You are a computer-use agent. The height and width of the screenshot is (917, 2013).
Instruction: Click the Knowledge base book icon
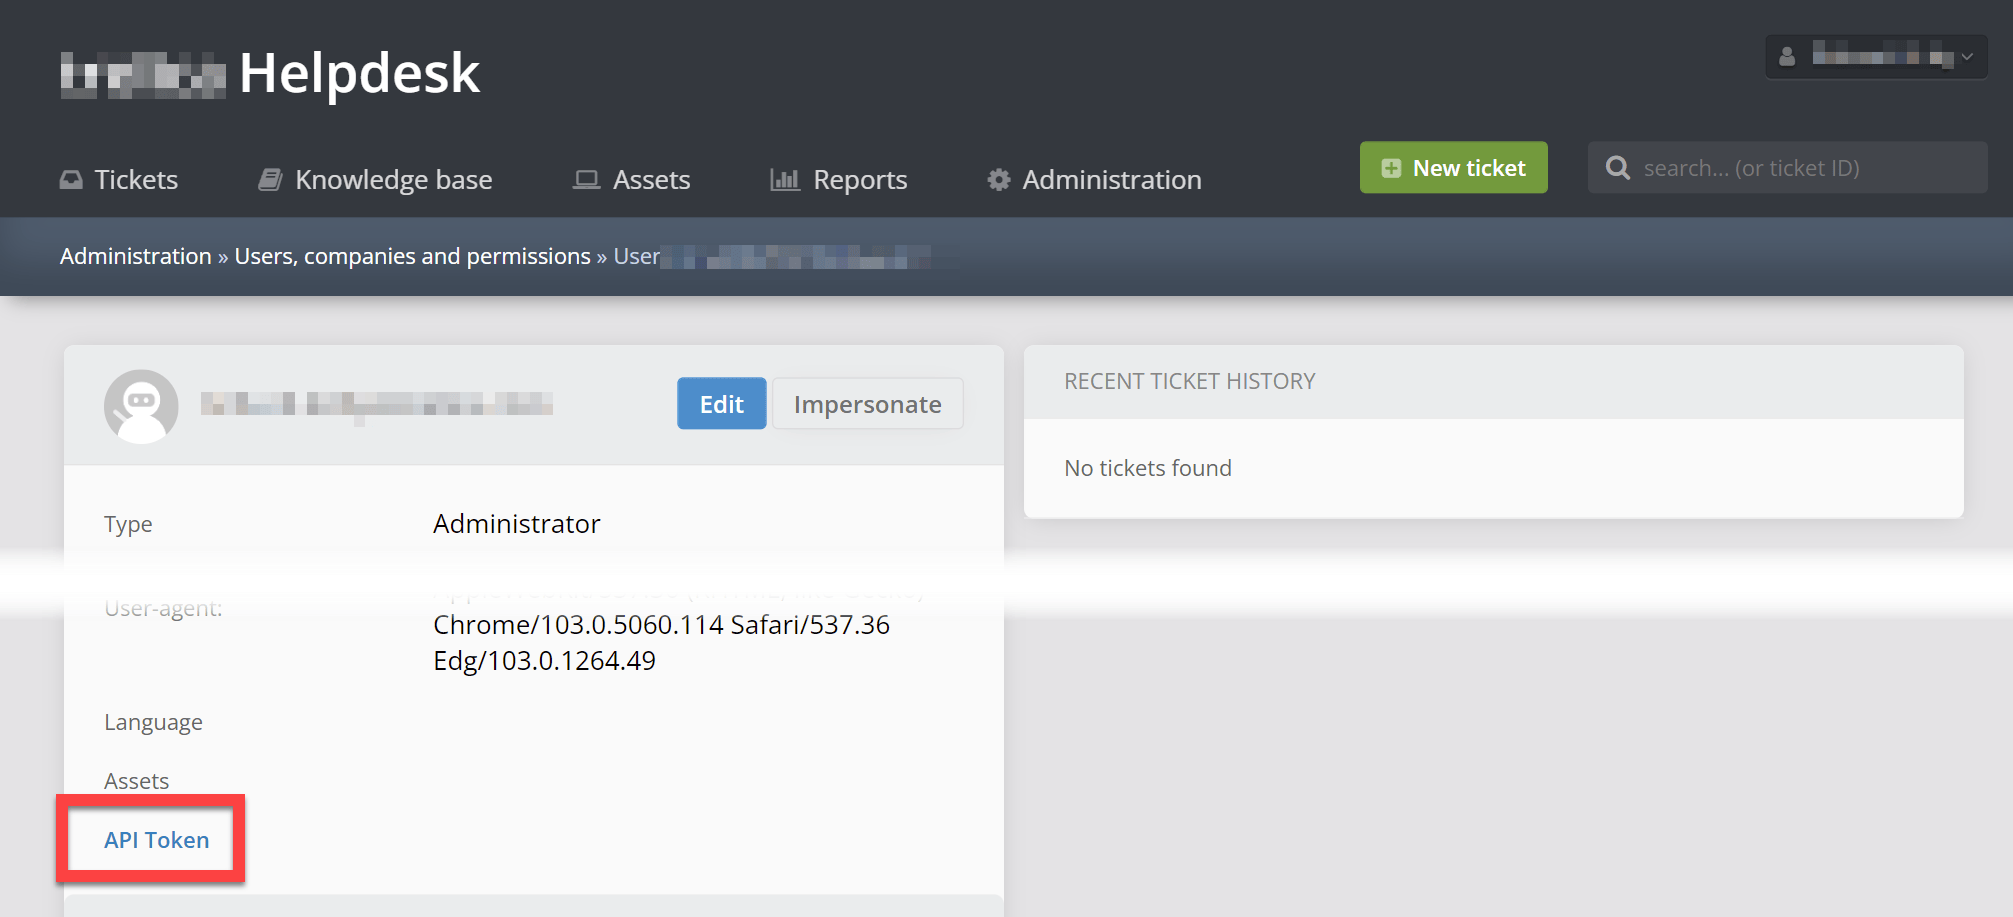point(270,180)
